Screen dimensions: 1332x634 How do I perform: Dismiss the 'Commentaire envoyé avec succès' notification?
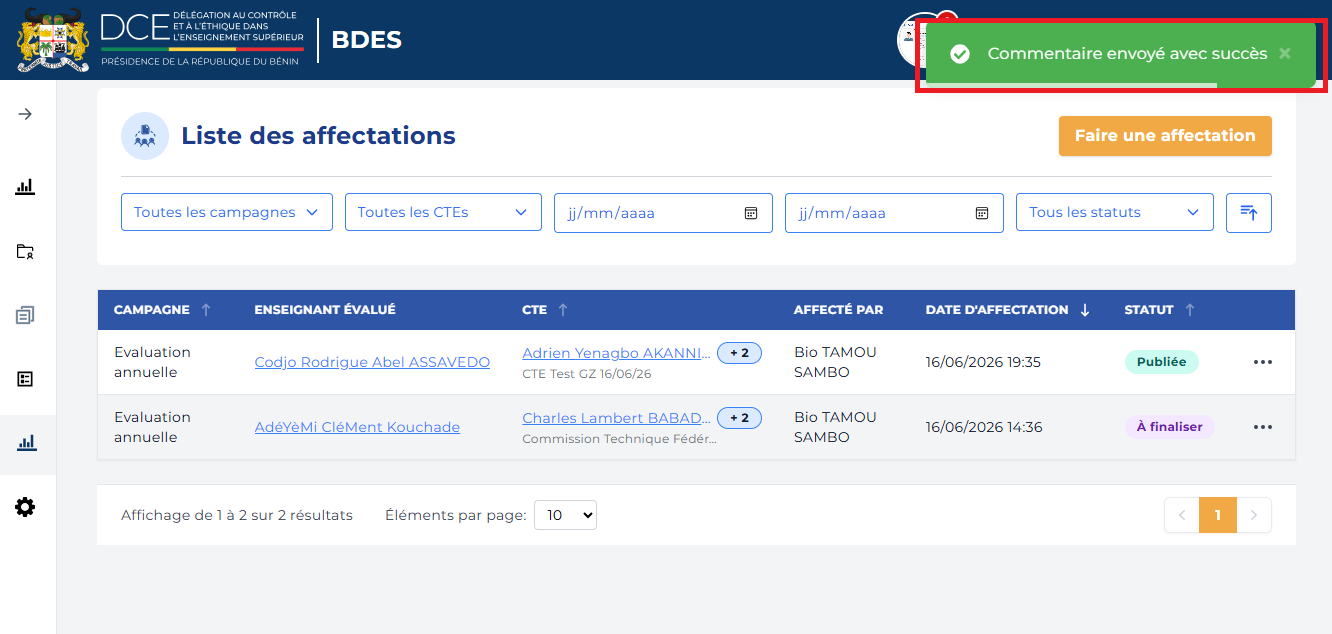click(x=1285, y=54)
